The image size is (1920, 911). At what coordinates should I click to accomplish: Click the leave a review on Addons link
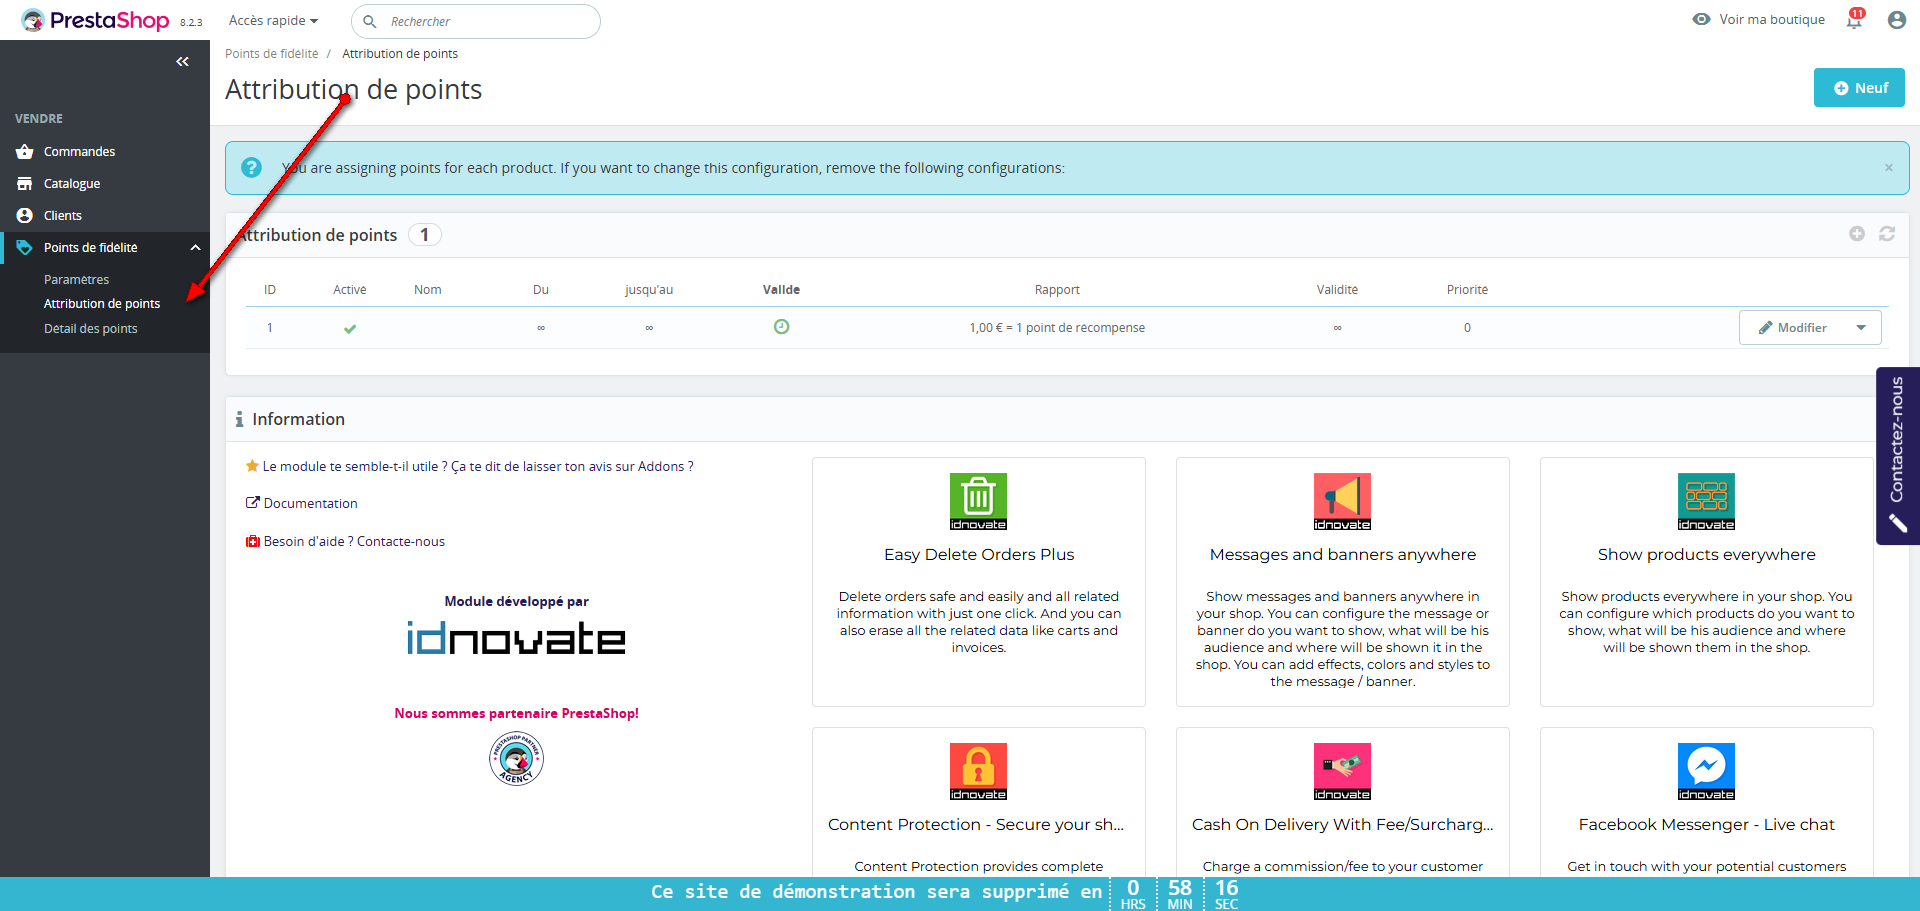tap(478, 467)
